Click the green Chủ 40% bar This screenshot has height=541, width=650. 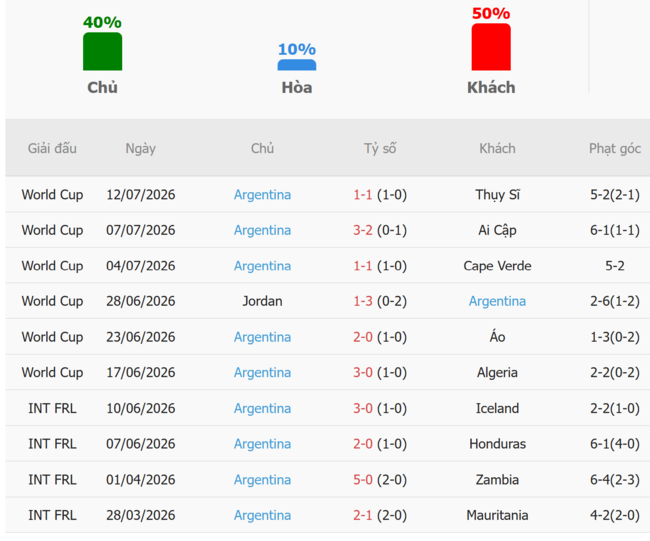point(102,51)
